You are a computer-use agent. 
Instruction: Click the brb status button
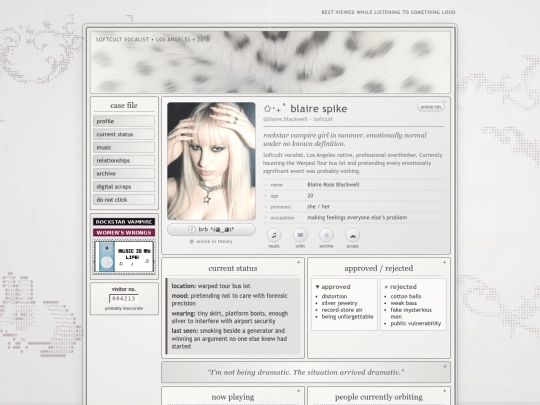point(211,229)
